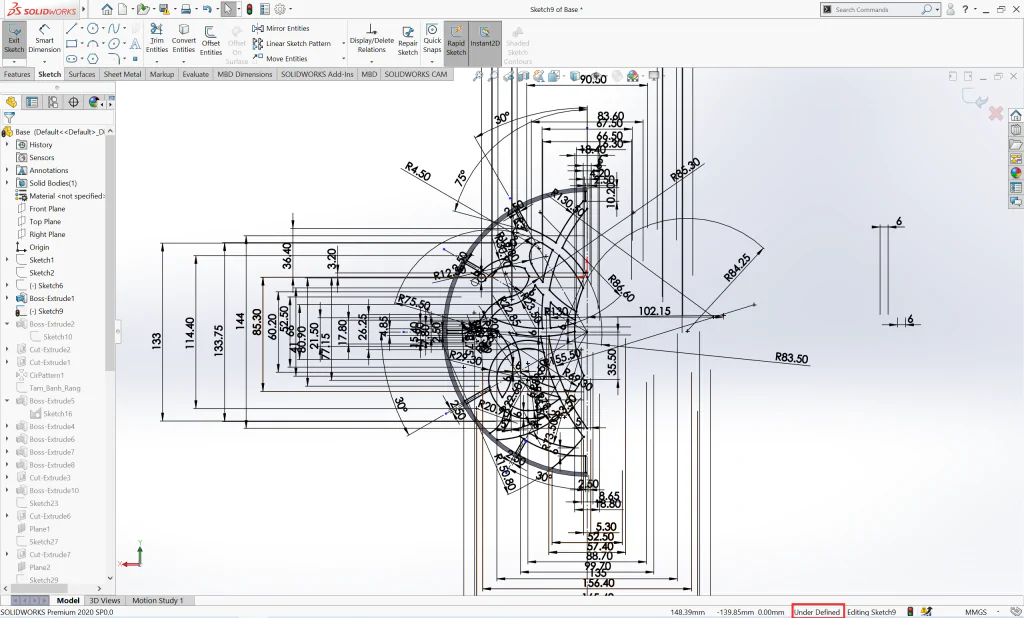Click the Under Defined status text

[x=817, y=612]
